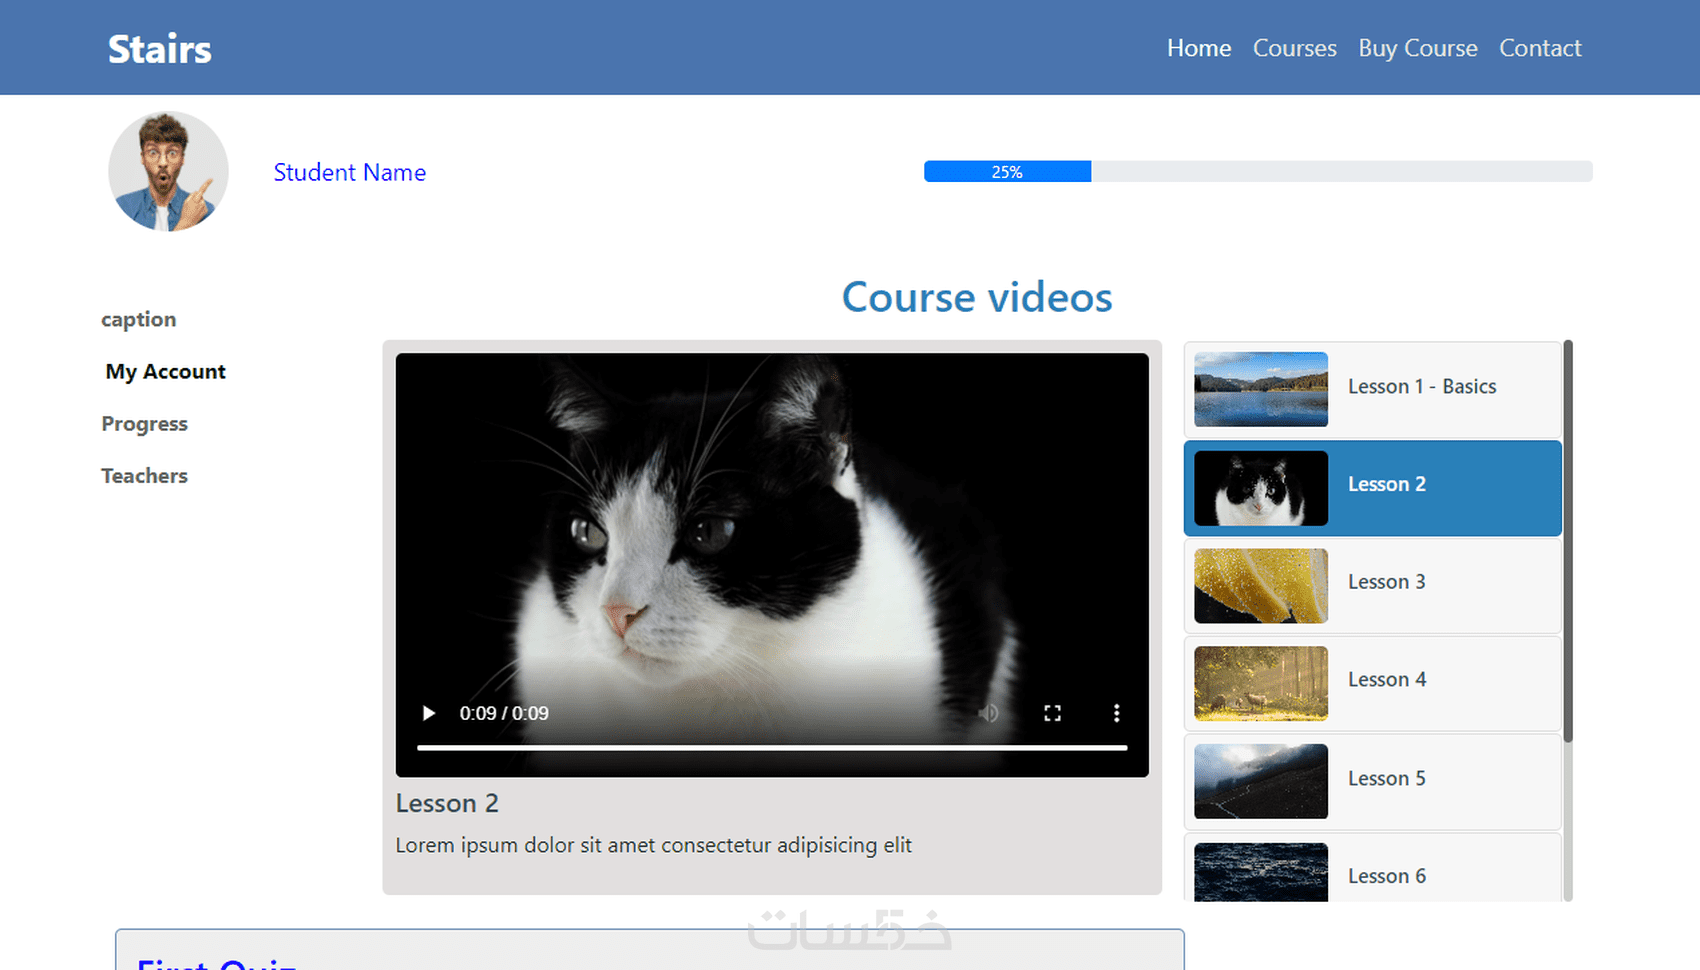
Task: Select the caption sidebar label
Action: 139,320
